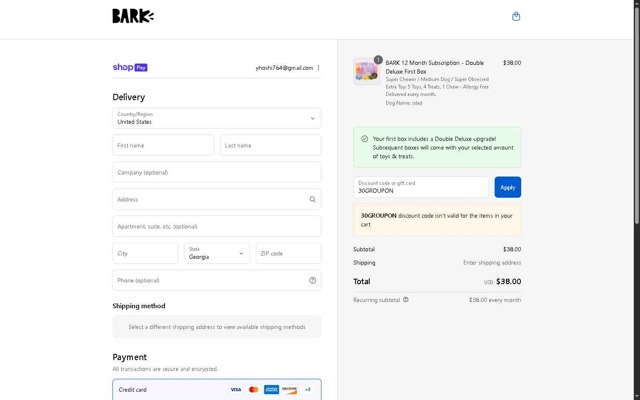Screen dimensions: 640x400
Task: Select the Credit card payment option
Action: click(217, 389)
